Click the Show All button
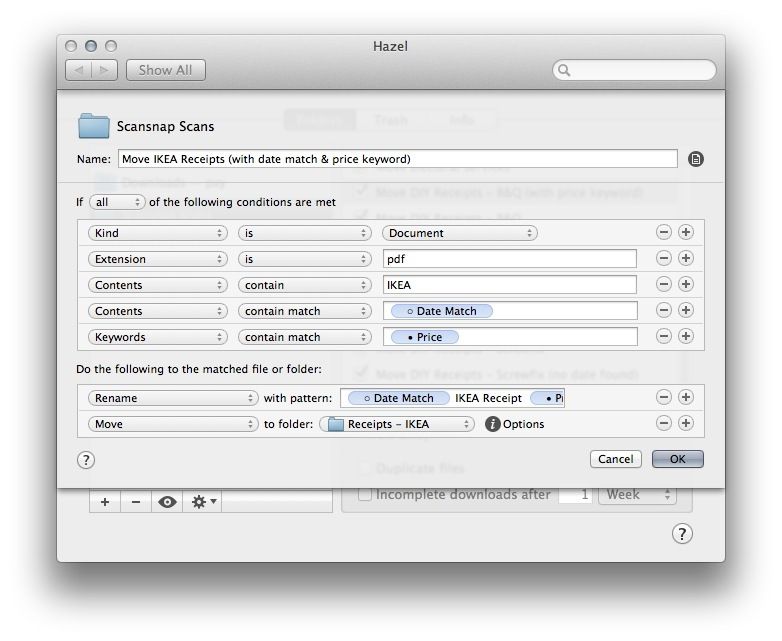 click(166, 70)
